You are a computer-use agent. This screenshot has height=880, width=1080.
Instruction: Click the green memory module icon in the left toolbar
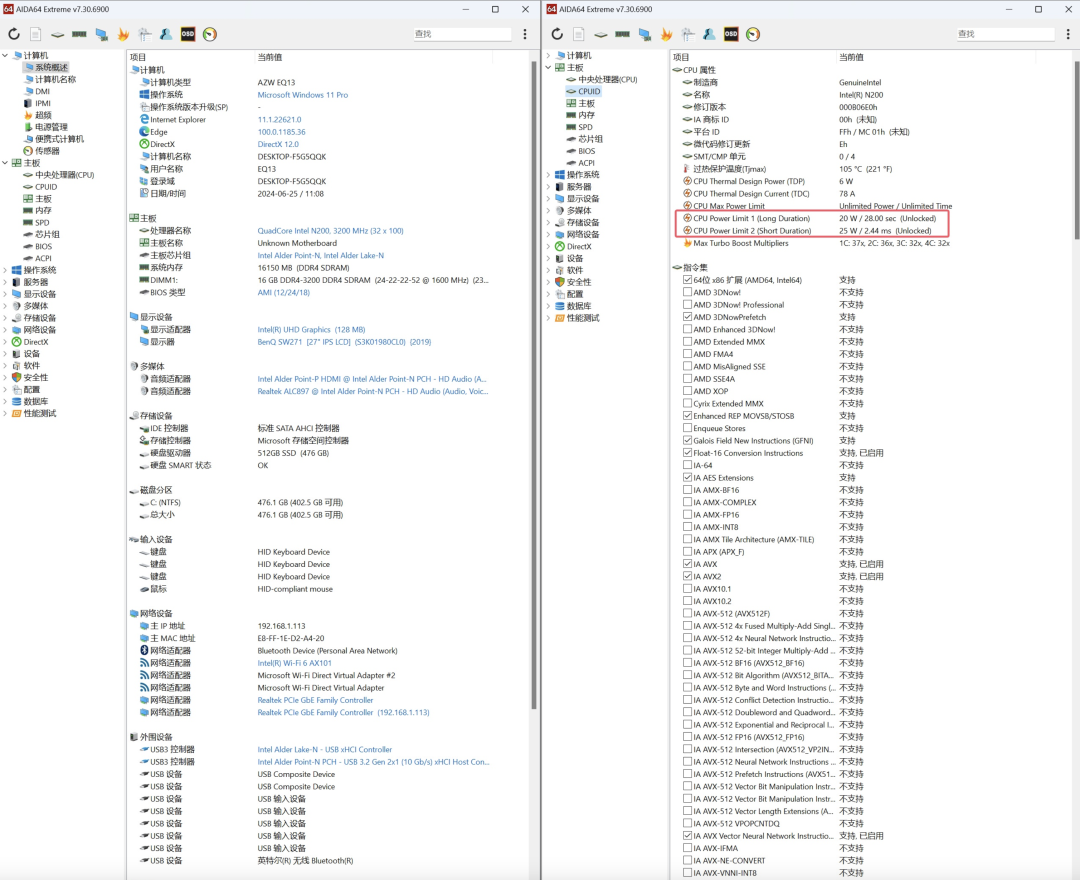click(79, 34)
